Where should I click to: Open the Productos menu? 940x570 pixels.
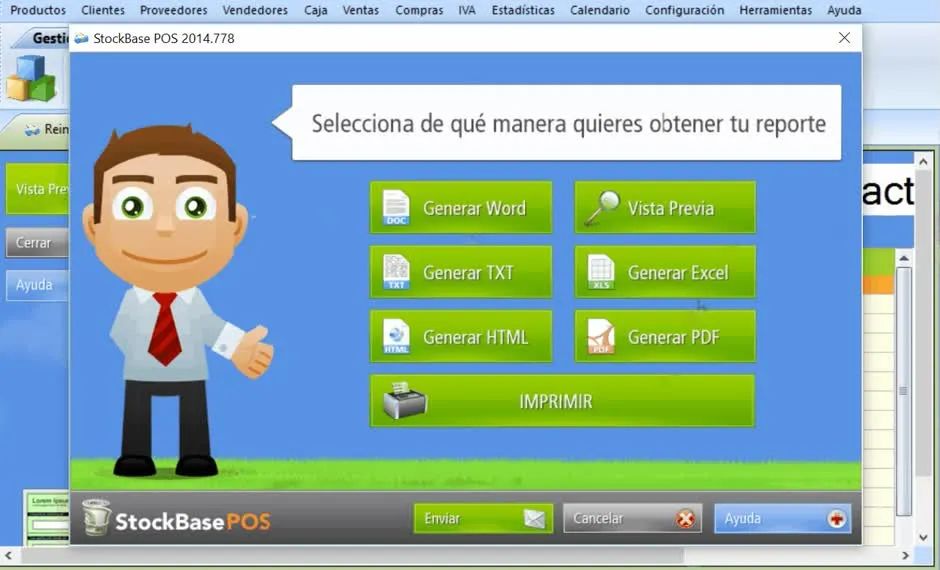pos(38,10)
